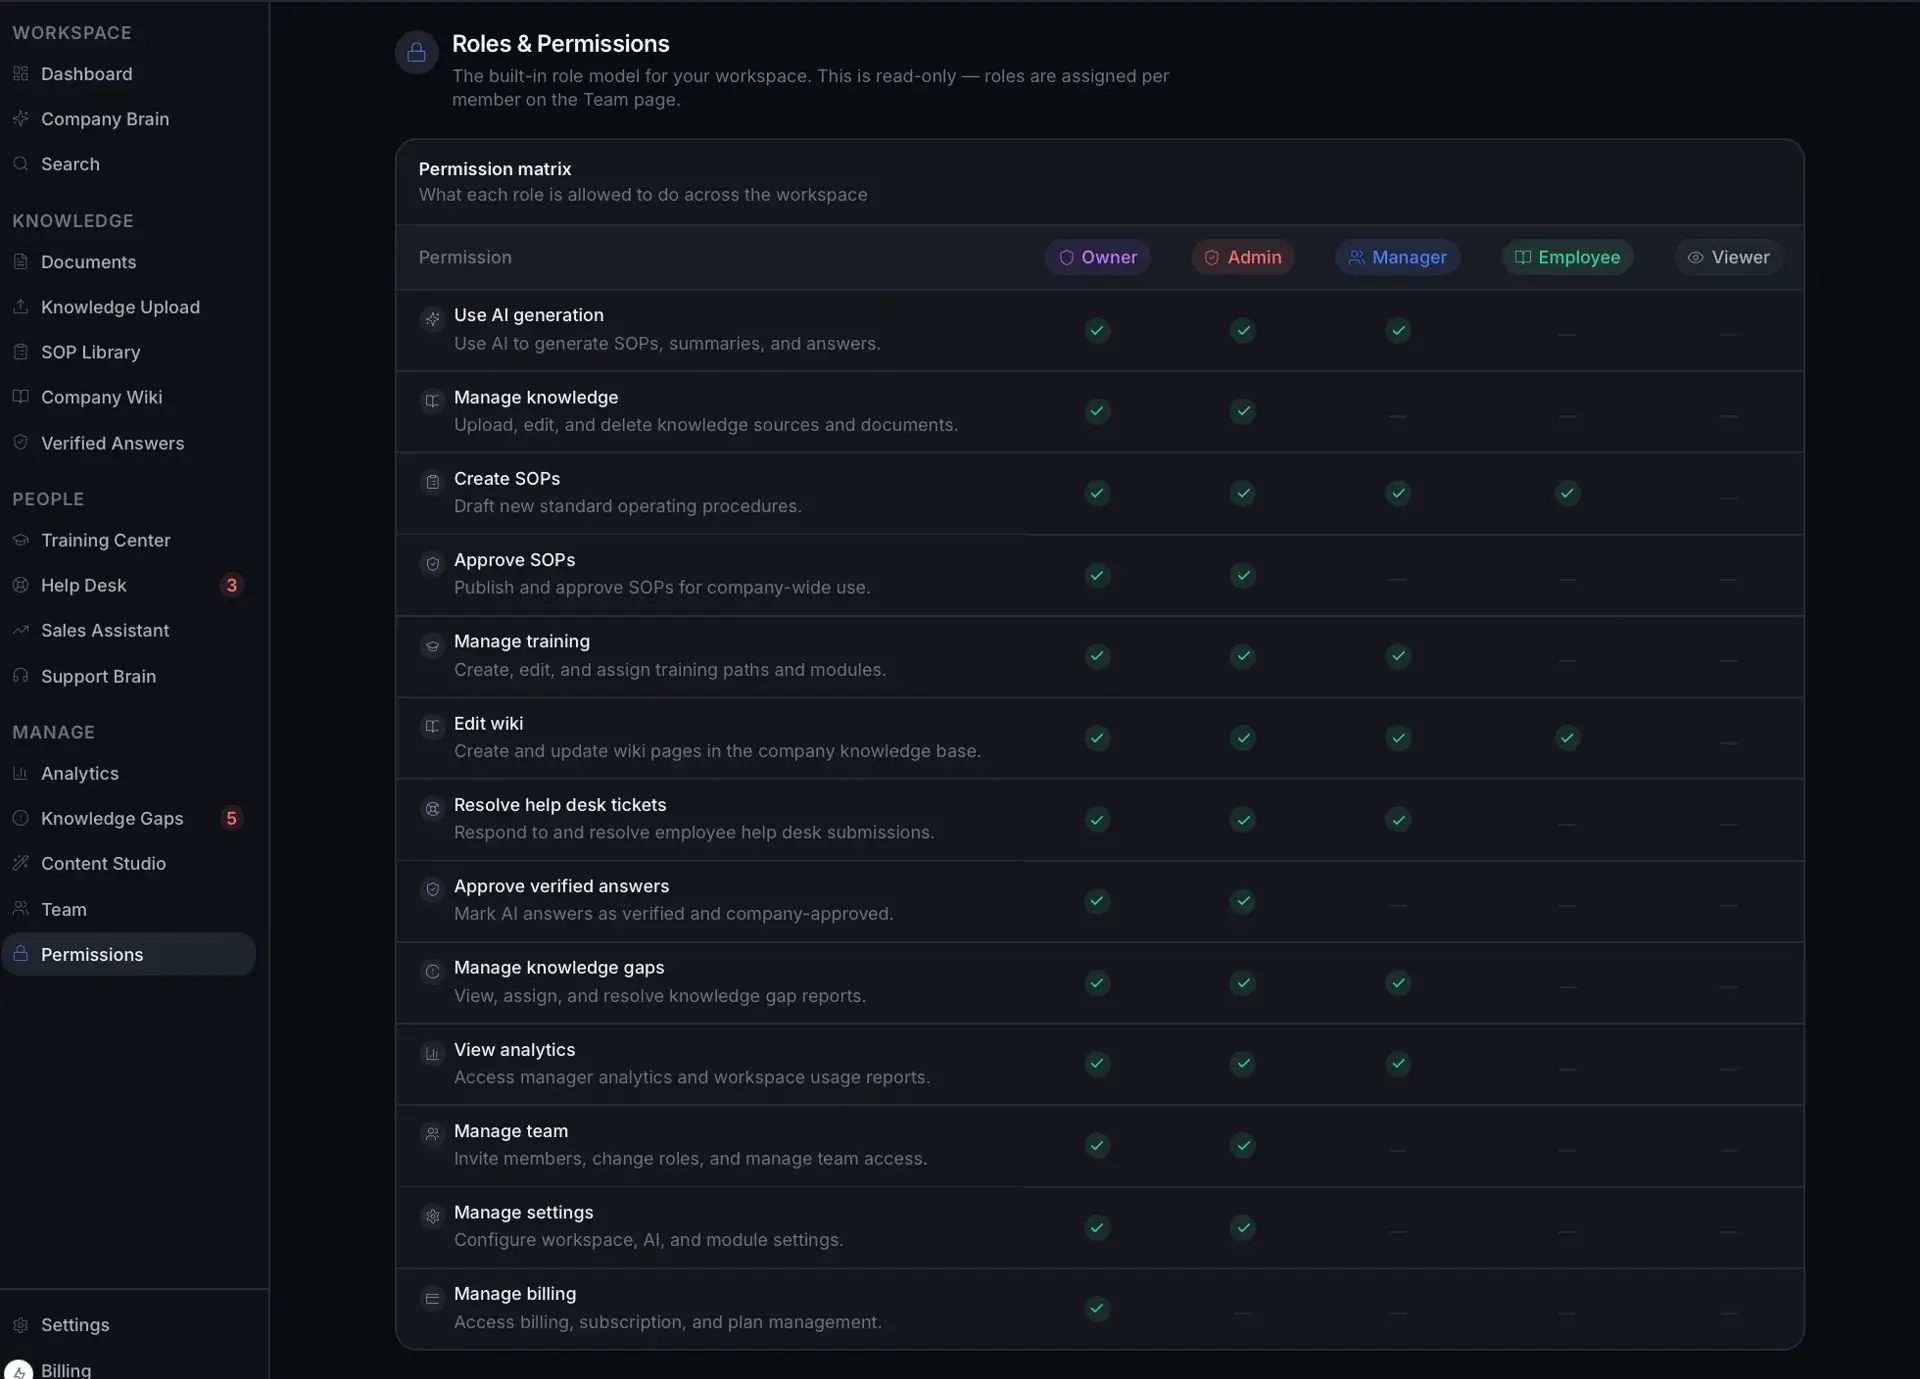Open the Team page
The width and height of the screenshot is (1920, 1379).
[x=128, y=909]
